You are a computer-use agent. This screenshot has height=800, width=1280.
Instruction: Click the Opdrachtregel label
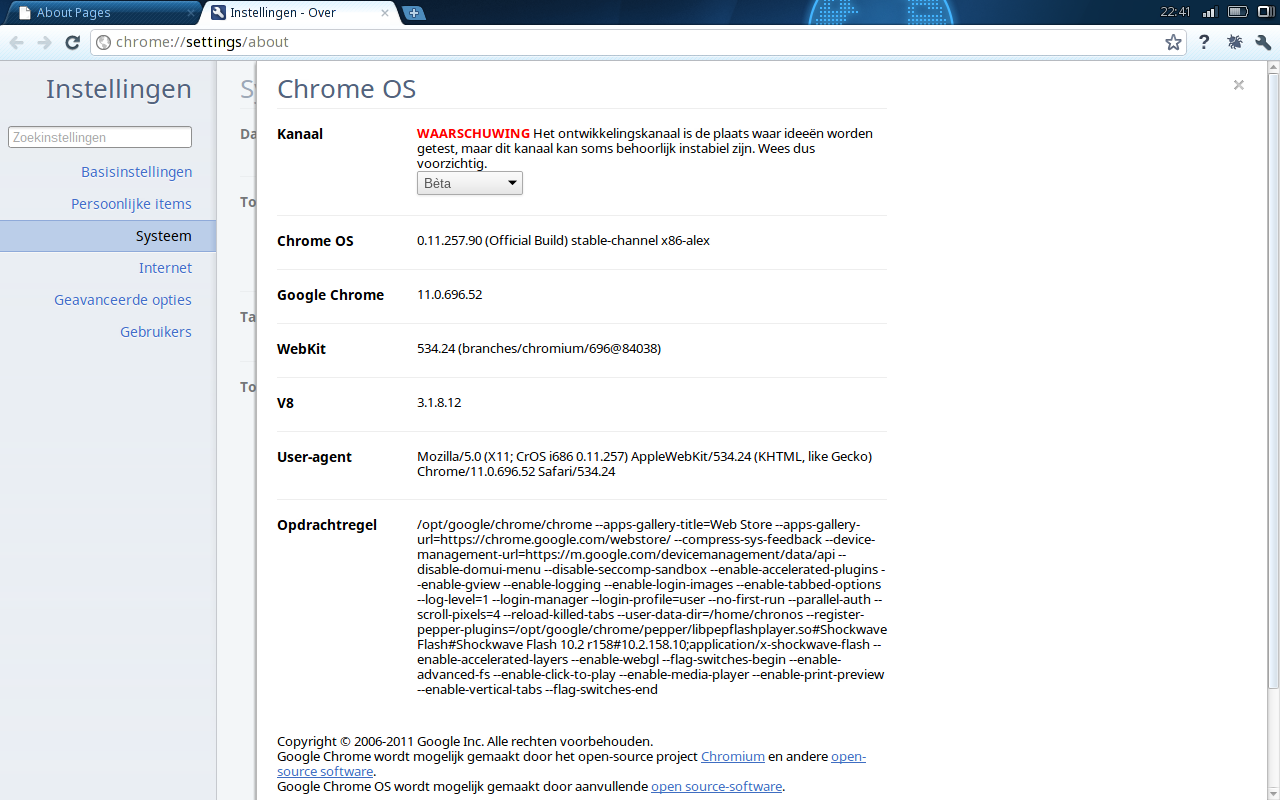pyautogui.click(x=327, y=525)
